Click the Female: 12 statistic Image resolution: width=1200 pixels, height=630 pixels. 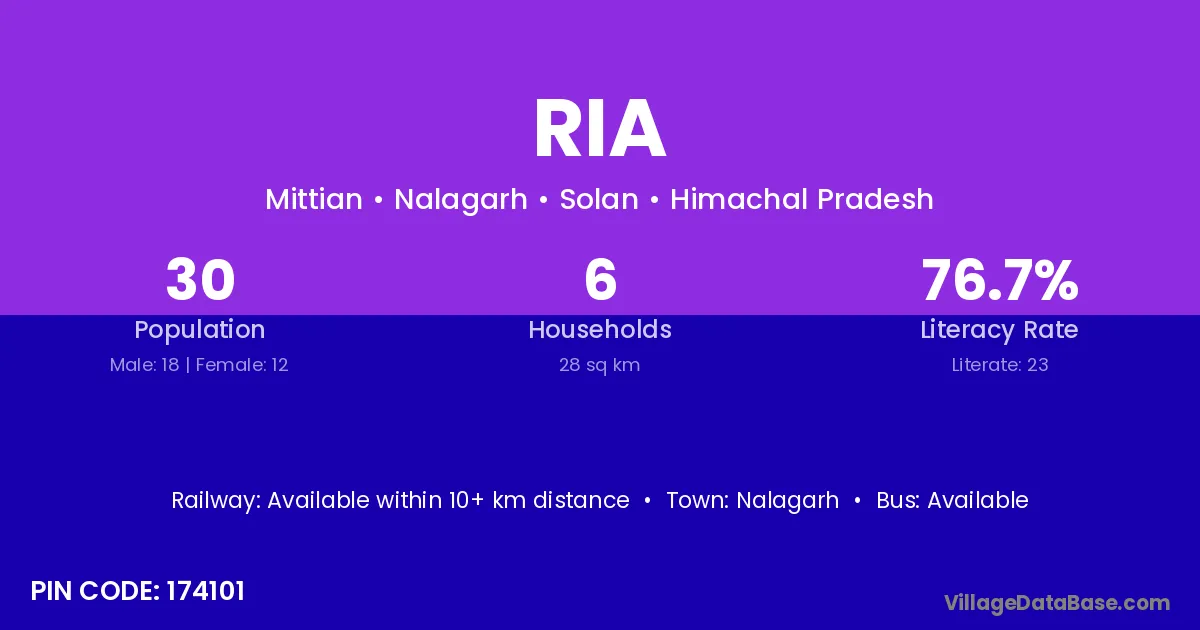coord(242,365)
